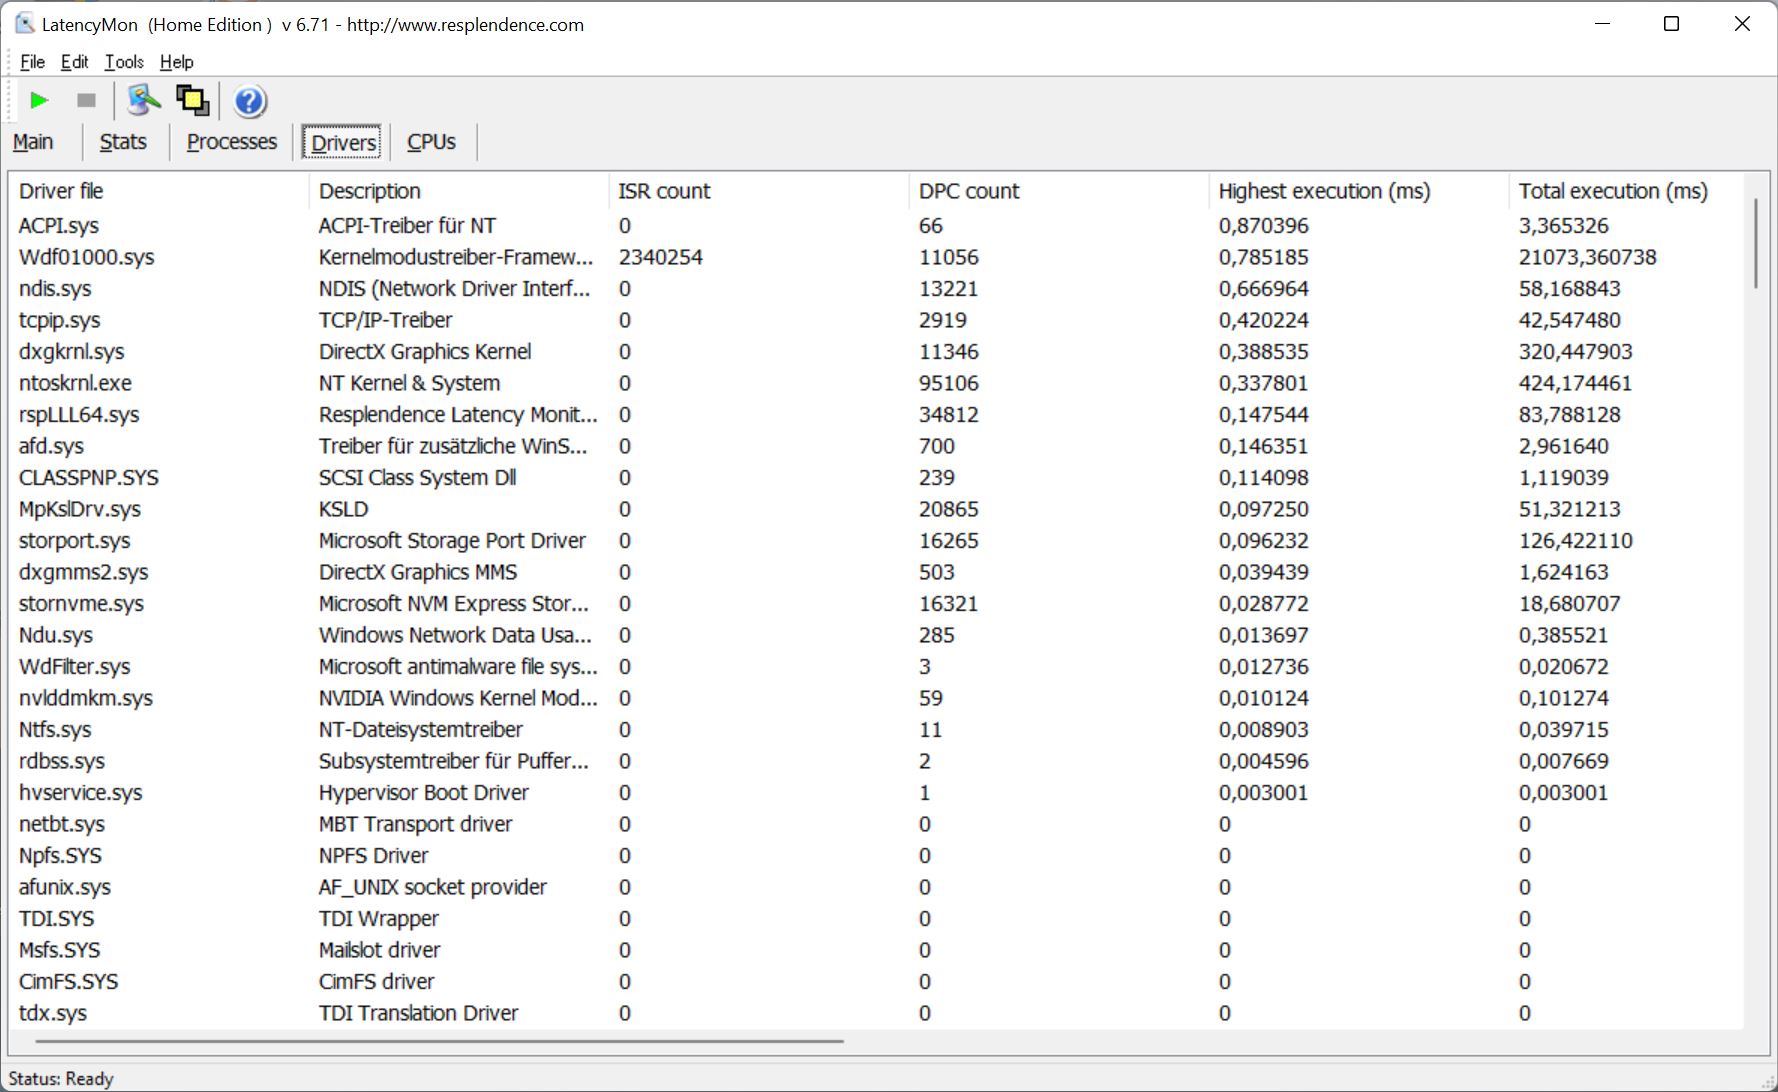This screenshot has height=1092, width=1778.
Task: Click the vertical scrollbar thumb
Action: 1755,243
